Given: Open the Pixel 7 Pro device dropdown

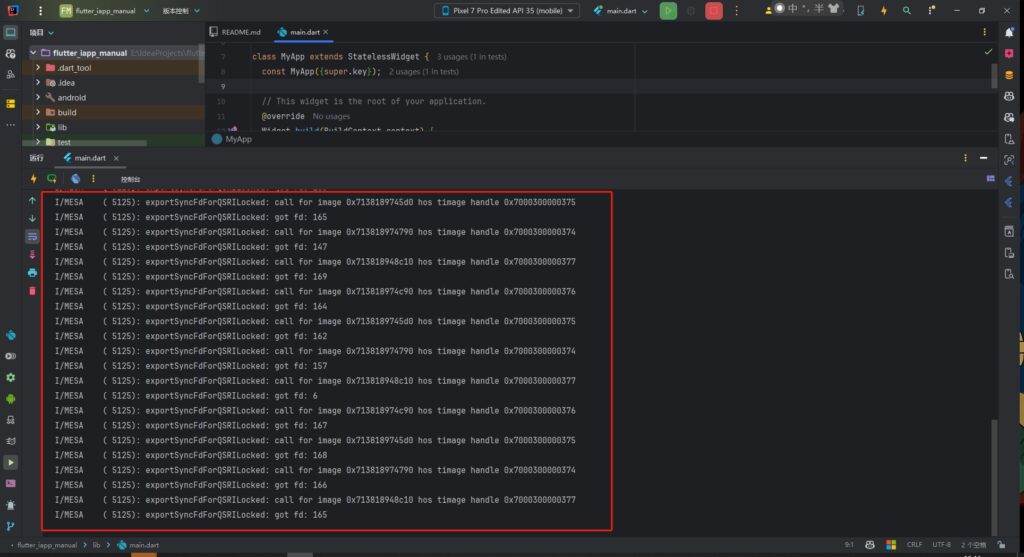Looking at the screenshot, I should pos(507,10).
